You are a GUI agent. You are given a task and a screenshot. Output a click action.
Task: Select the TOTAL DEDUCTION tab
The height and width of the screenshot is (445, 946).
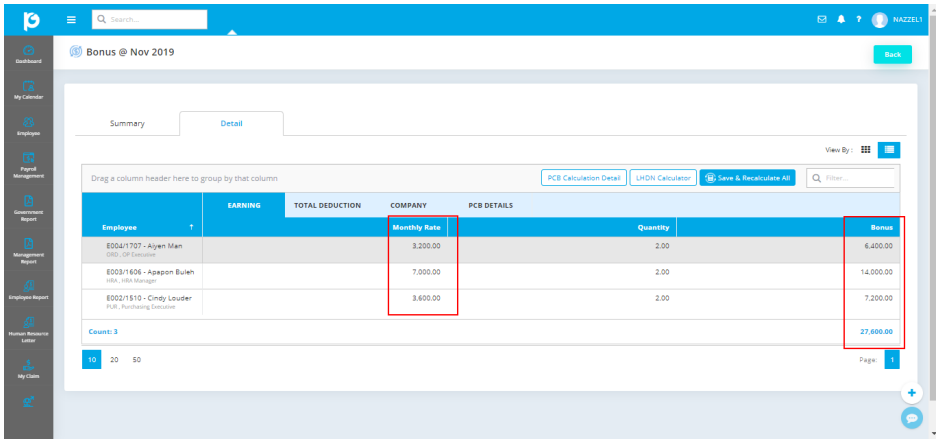[x=327, y=205]
